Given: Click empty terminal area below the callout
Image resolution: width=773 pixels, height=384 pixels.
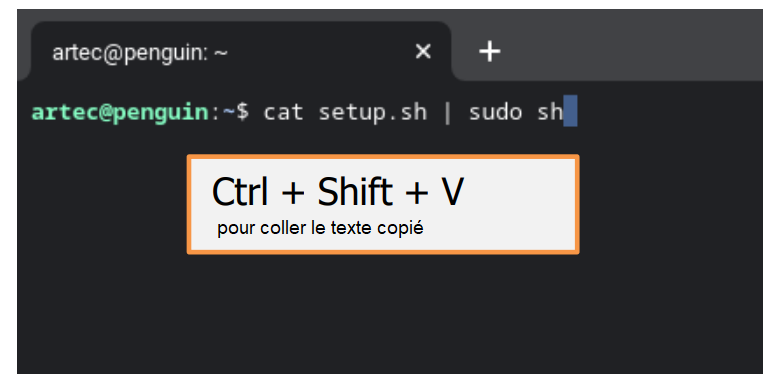Looking at the screenshot, I should (x=383, y=315).
